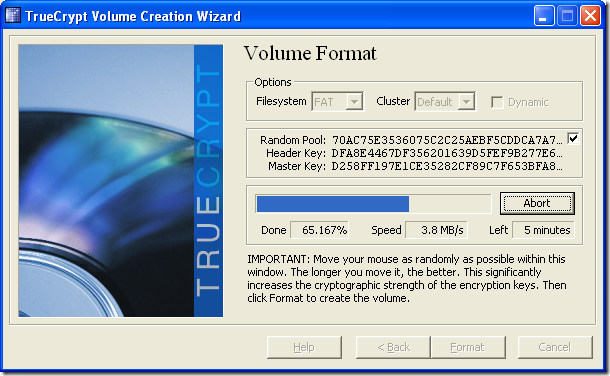Click the Random Pool hex value
Screen dimensions: 610x376
[x=447, y=140]
